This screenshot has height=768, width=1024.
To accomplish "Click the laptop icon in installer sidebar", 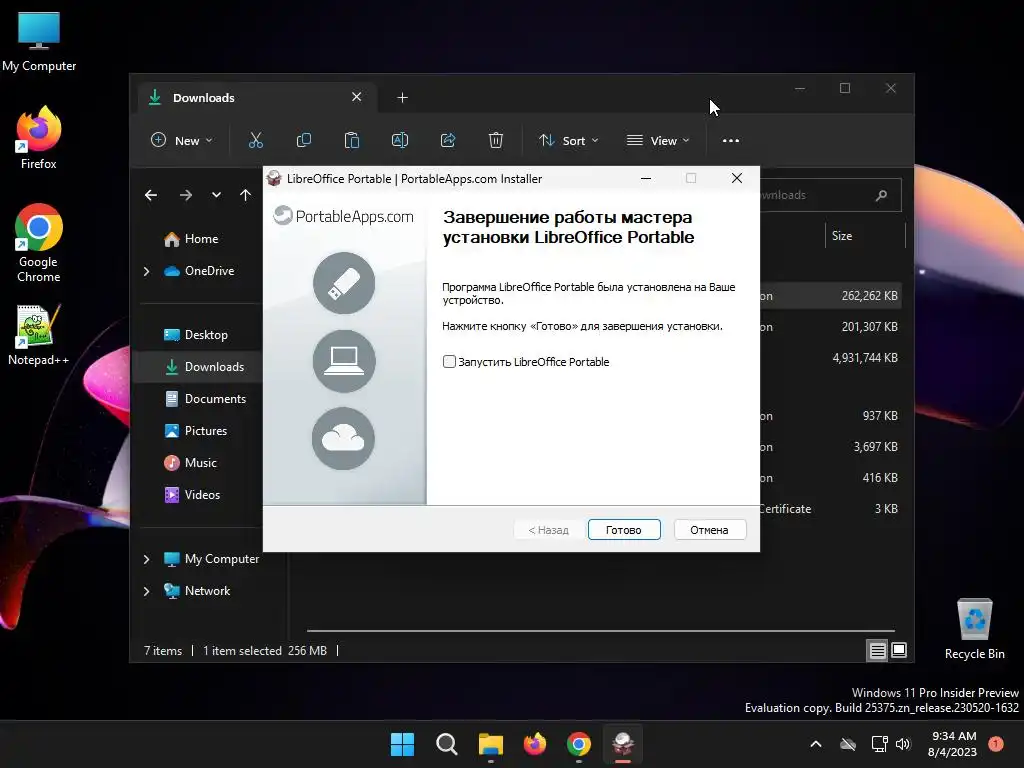I will (x=344, y=360).
